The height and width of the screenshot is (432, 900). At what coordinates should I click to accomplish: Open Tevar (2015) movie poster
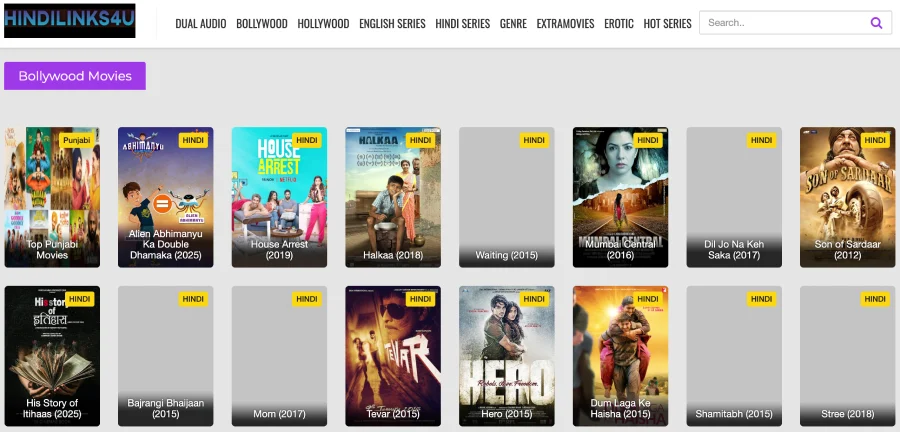[x=393, y=356]
